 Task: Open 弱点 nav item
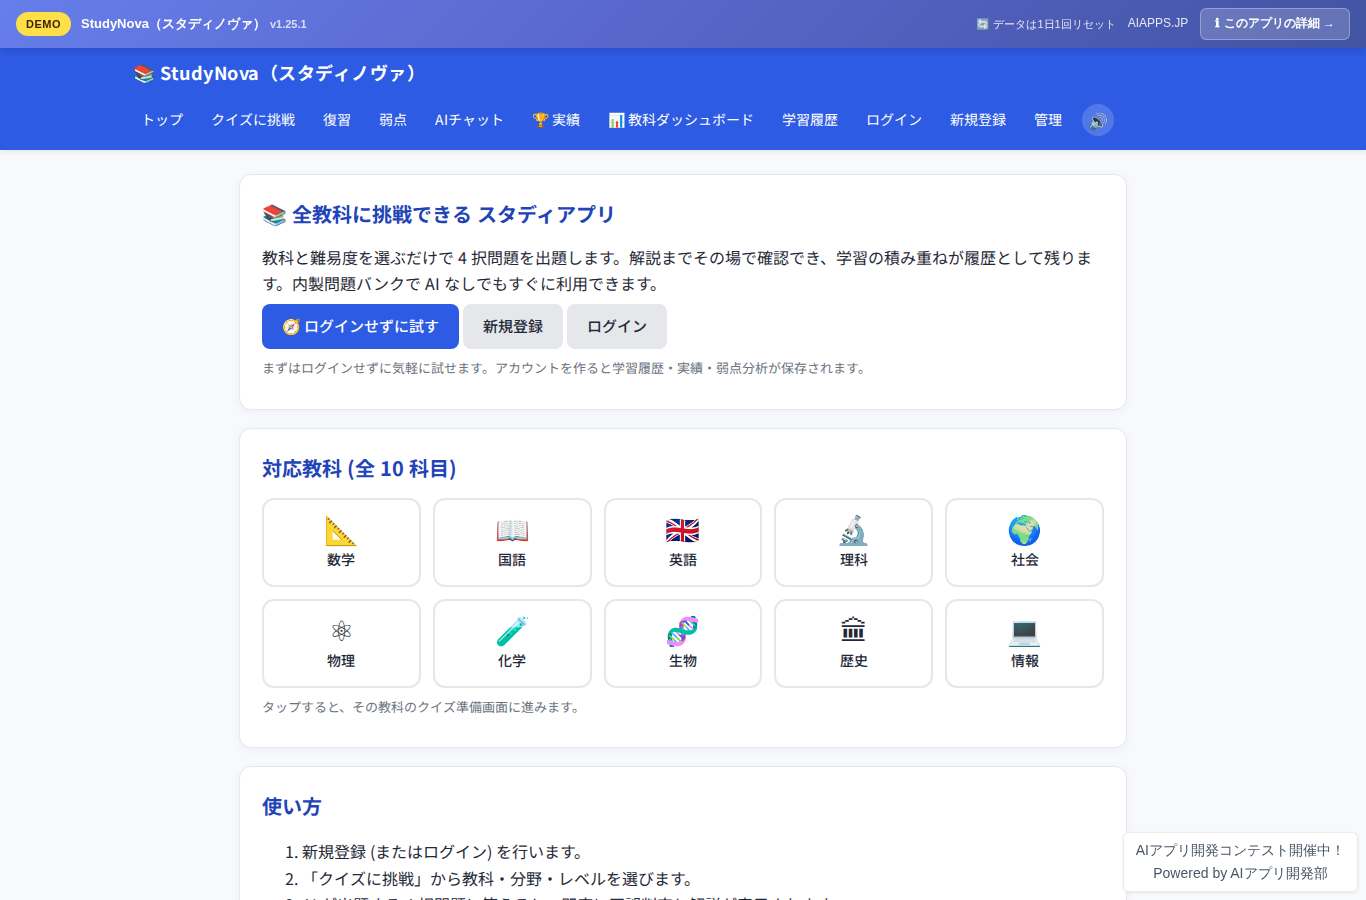[x=393, y=120]
